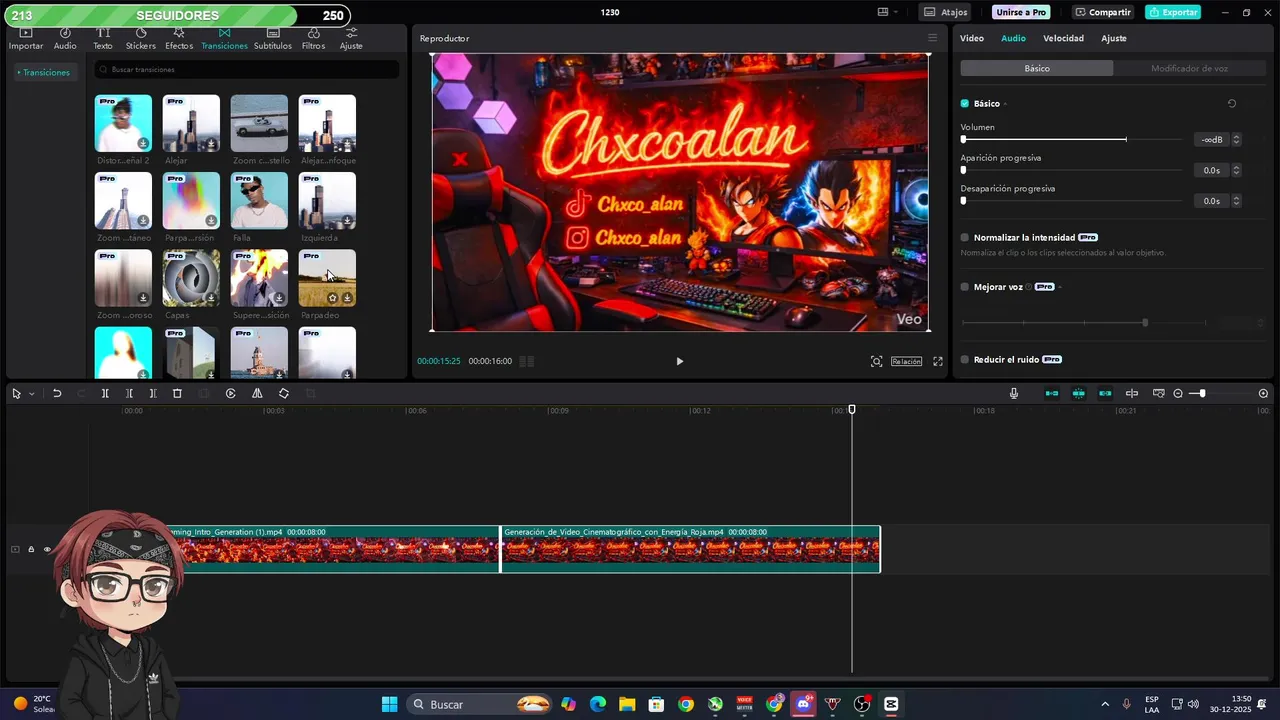Toggle automatic snapping in the timeline
This screenshot has height=720, width=1280.
1079,394
